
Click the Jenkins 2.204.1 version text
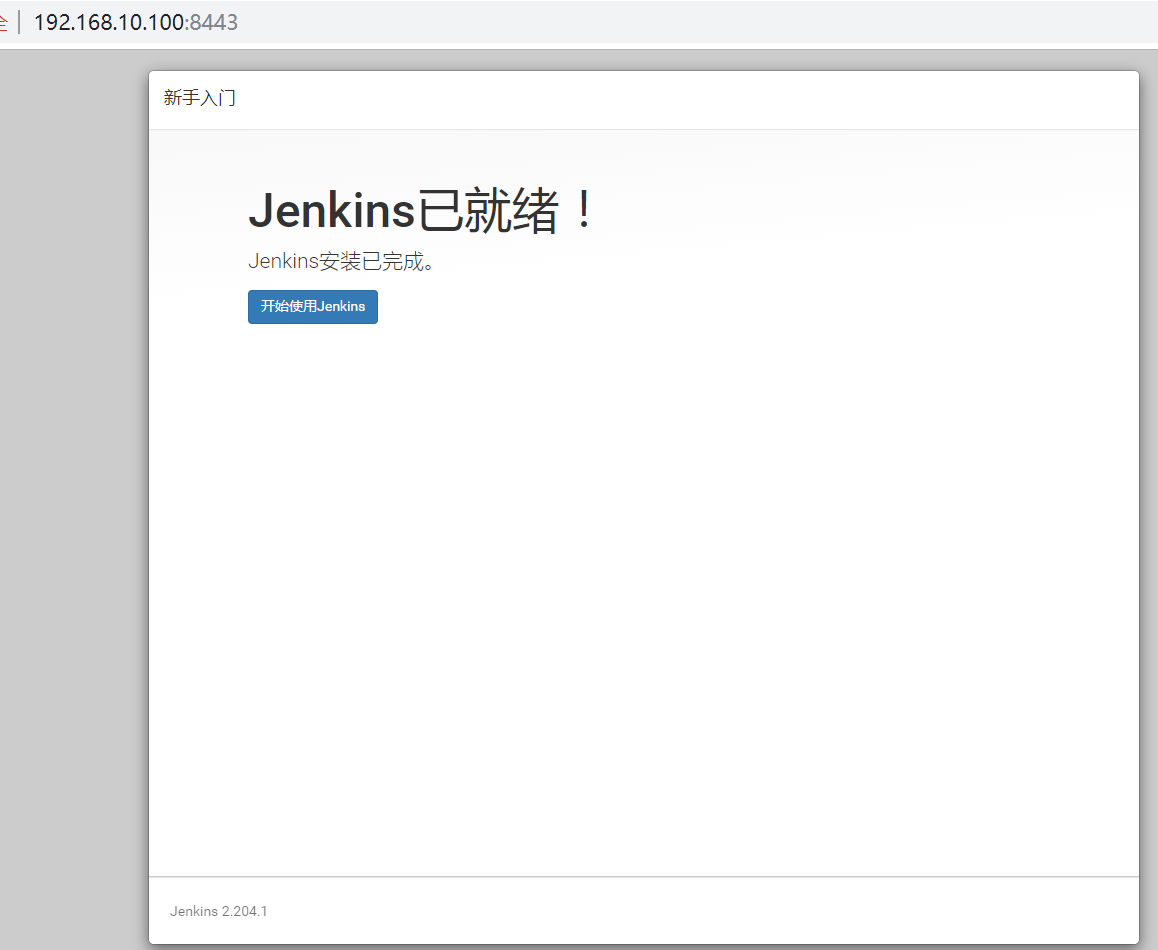tap(219, 911)
